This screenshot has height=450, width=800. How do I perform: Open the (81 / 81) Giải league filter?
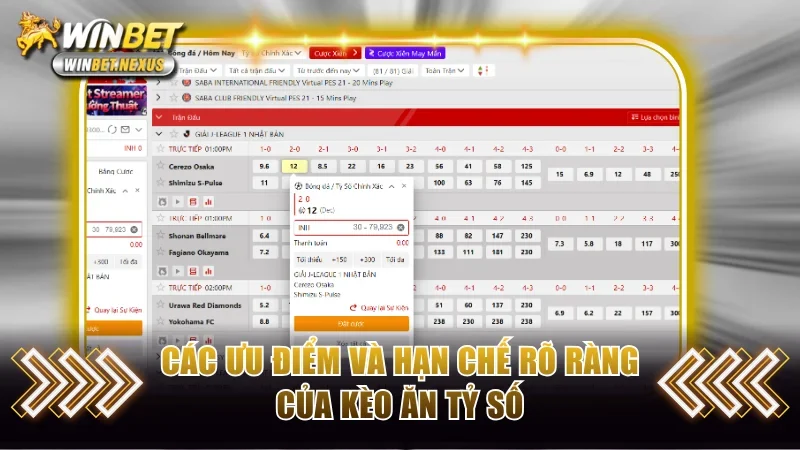[x=392, y=70]
